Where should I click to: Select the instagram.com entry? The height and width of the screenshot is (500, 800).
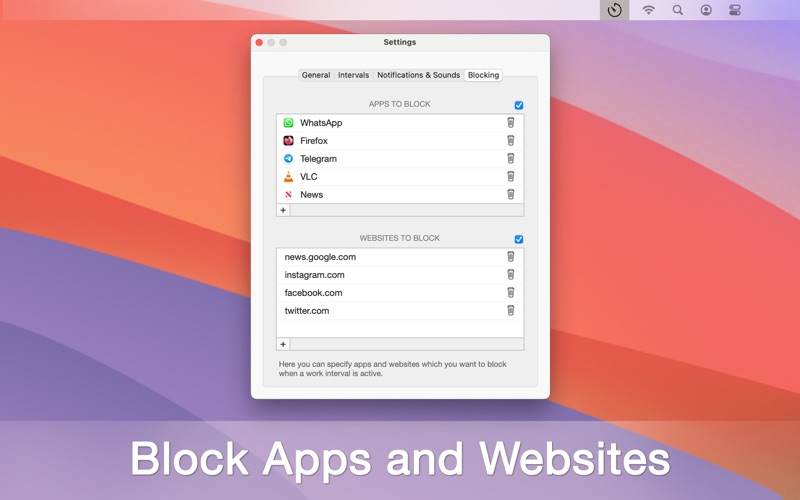(314, 275)
